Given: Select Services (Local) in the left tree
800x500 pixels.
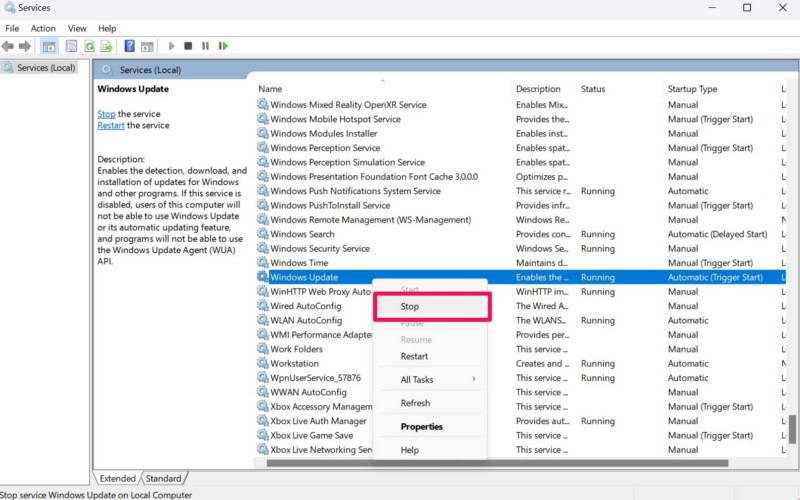Looking at the screenshot, I should tap(46, 68).
